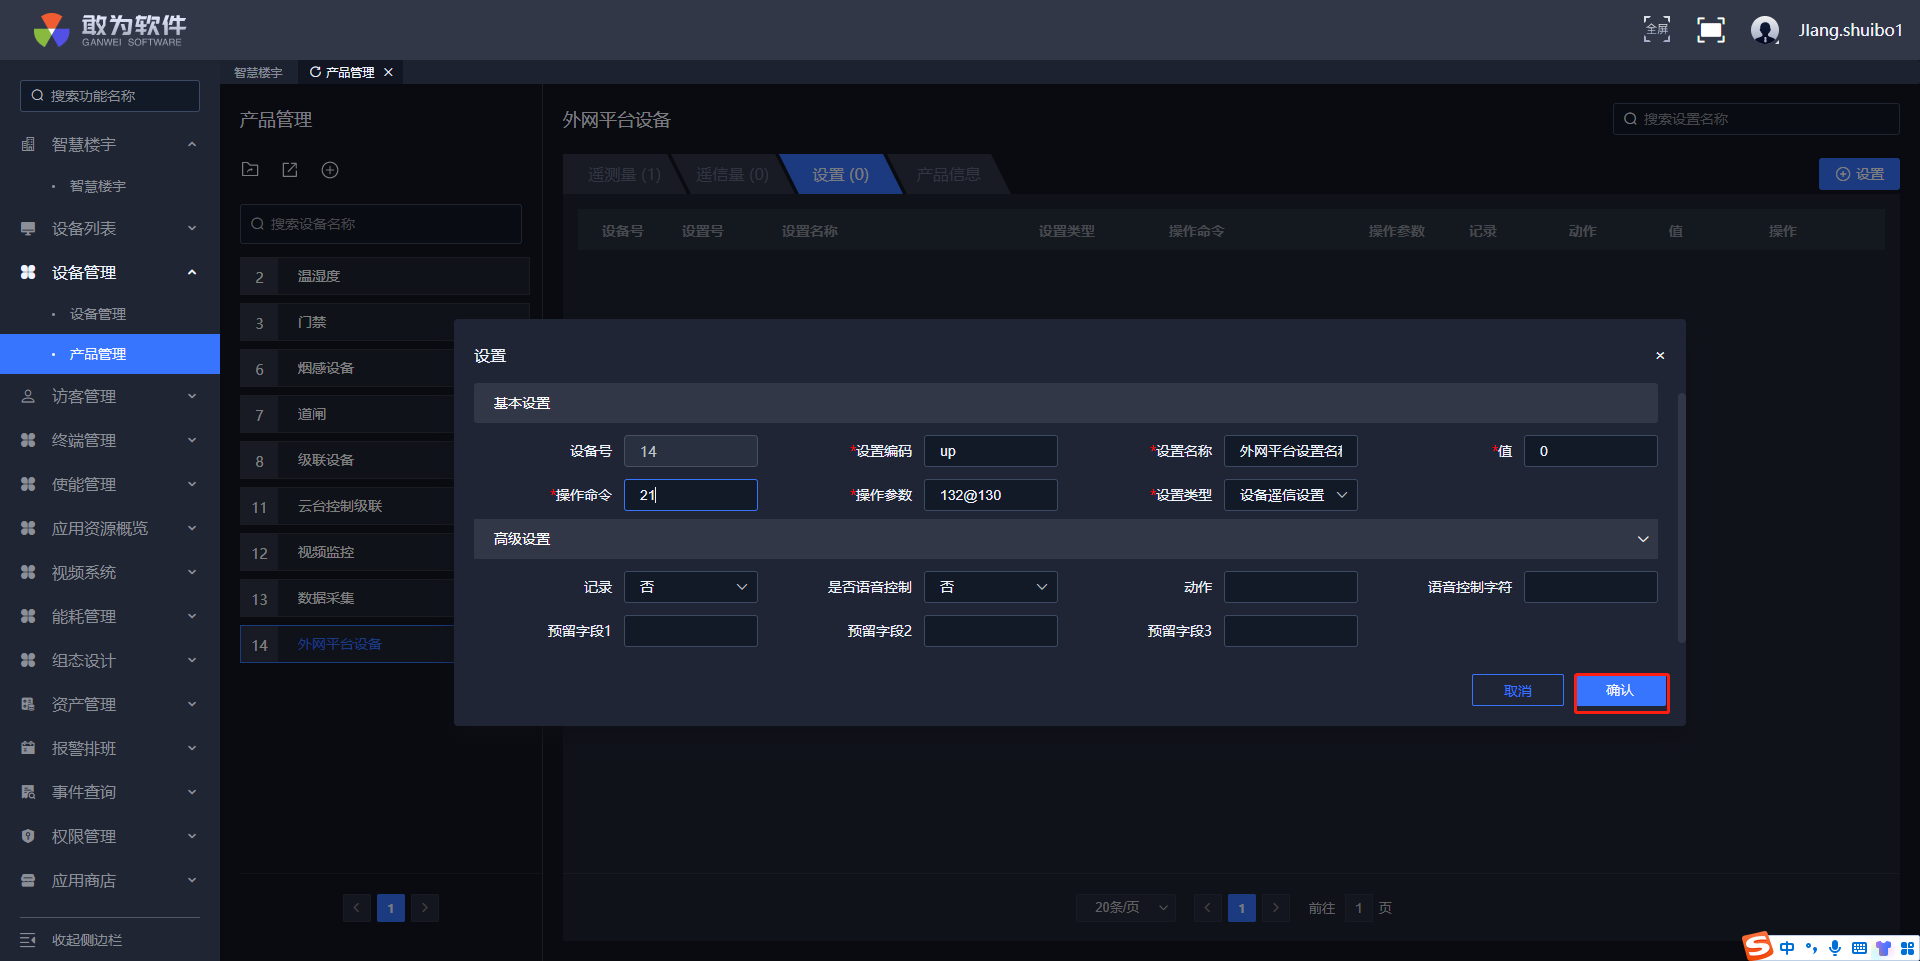
Task: Collapse the 高级设置 section
Action: click(1642, 539)
